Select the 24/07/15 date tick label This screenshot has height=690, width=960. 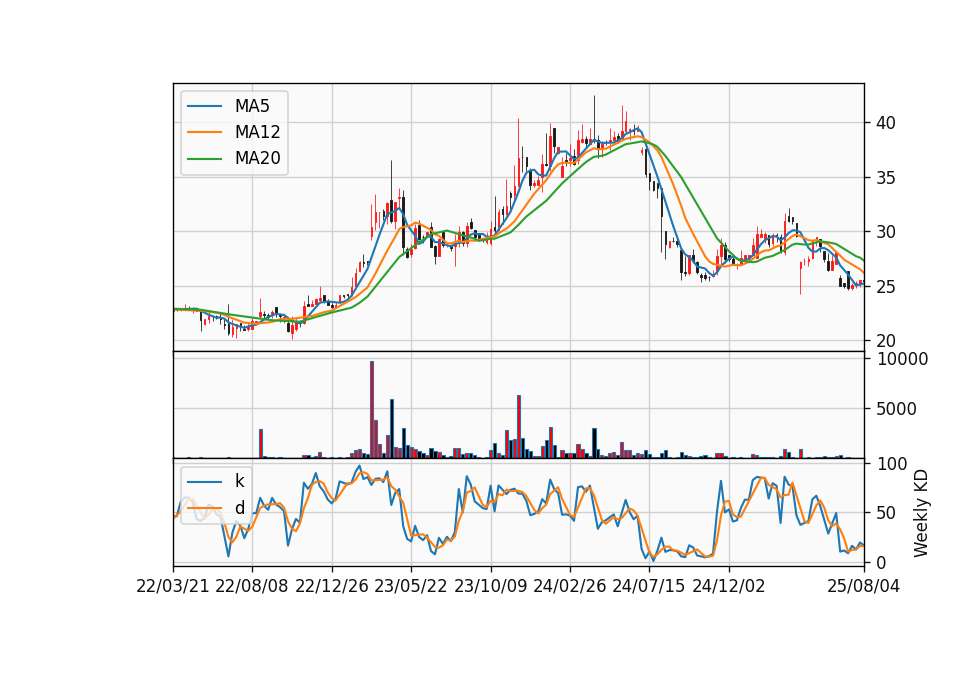(649, 586)
